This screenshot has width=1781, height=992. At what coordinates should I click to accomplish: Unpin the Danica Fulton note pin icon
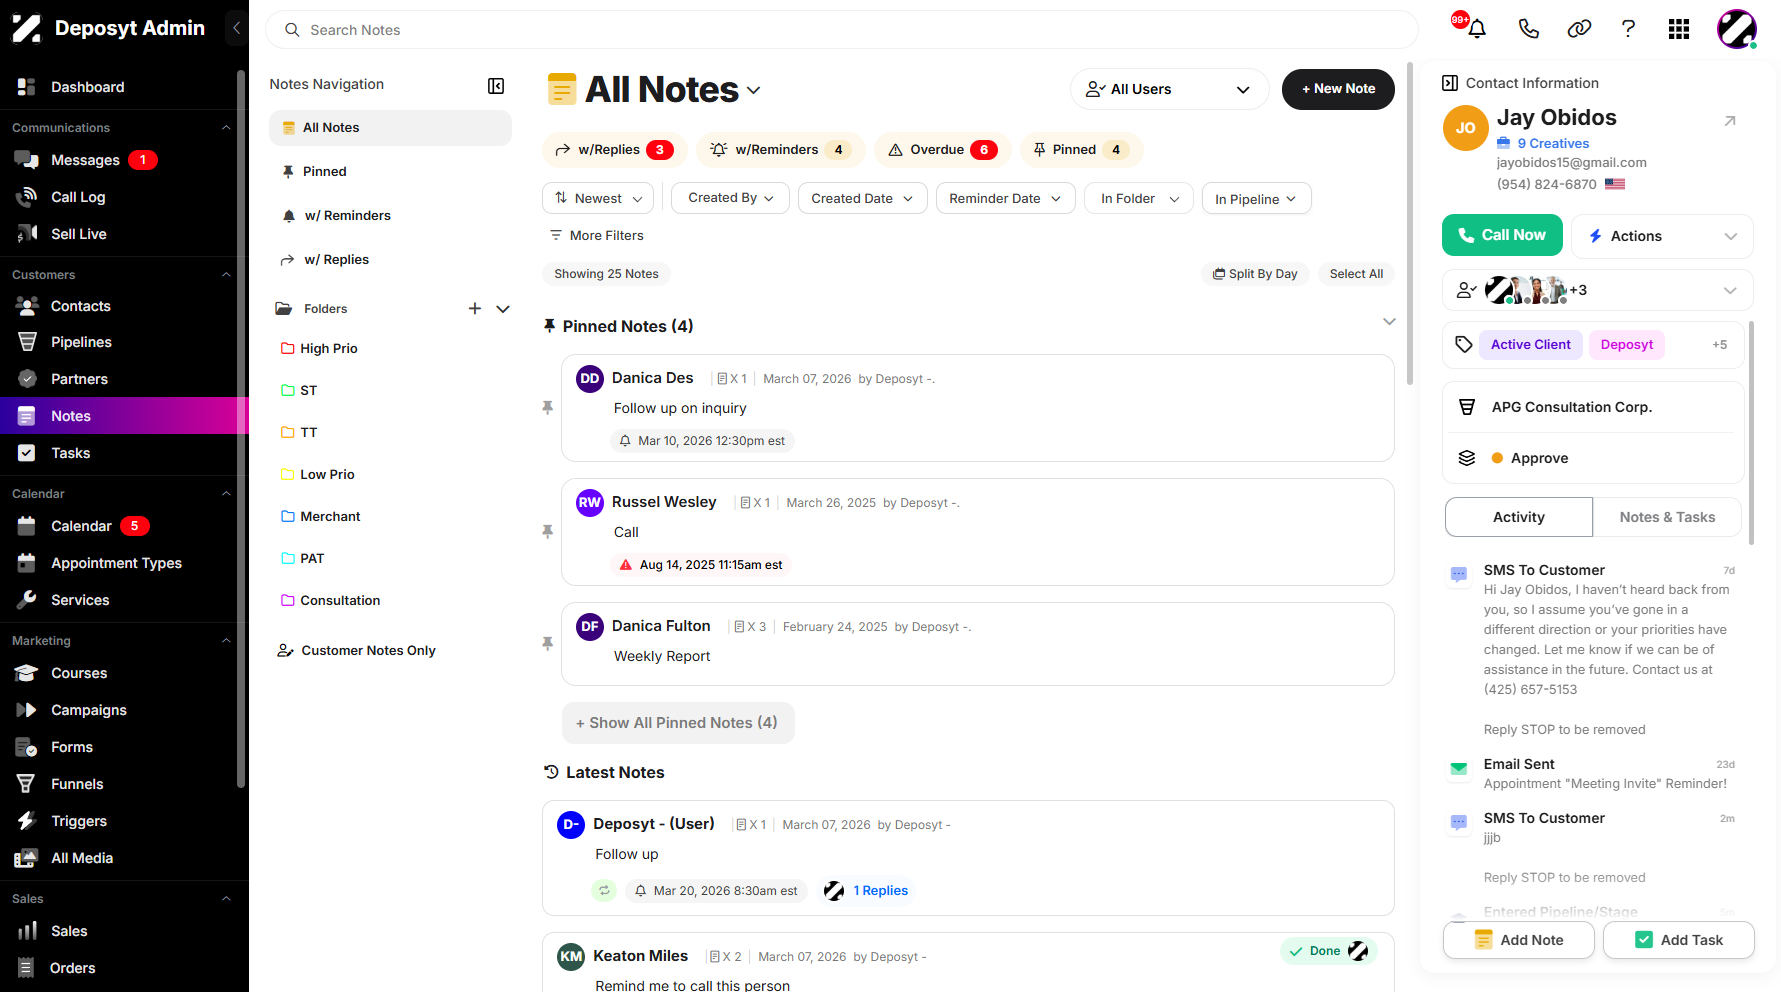click(547, 643)
